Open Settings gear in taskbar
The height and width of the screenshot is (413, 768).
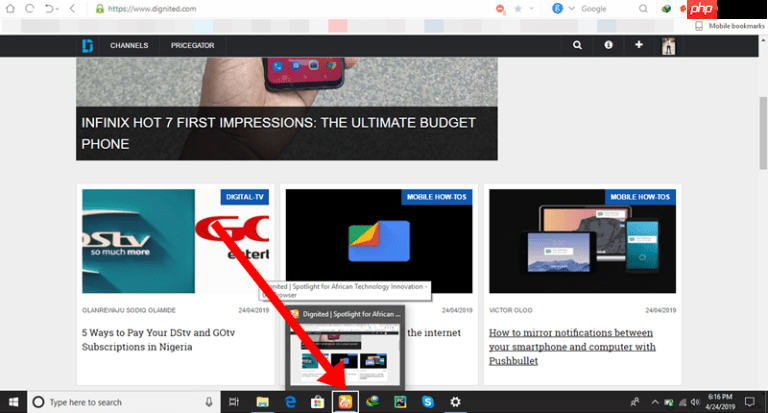(456, 402)
